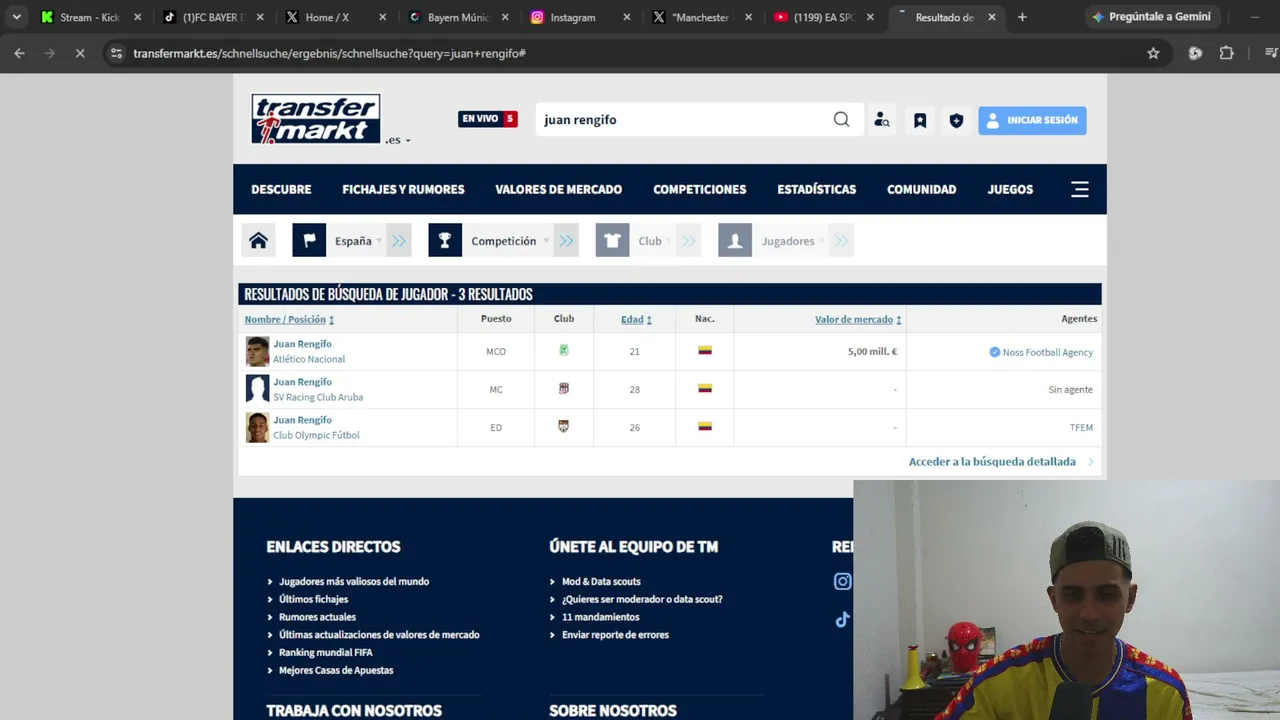The height and width of the screenshot is (720, 1280).
Task: Open Rumores actuales footer link
Action: 317,617
